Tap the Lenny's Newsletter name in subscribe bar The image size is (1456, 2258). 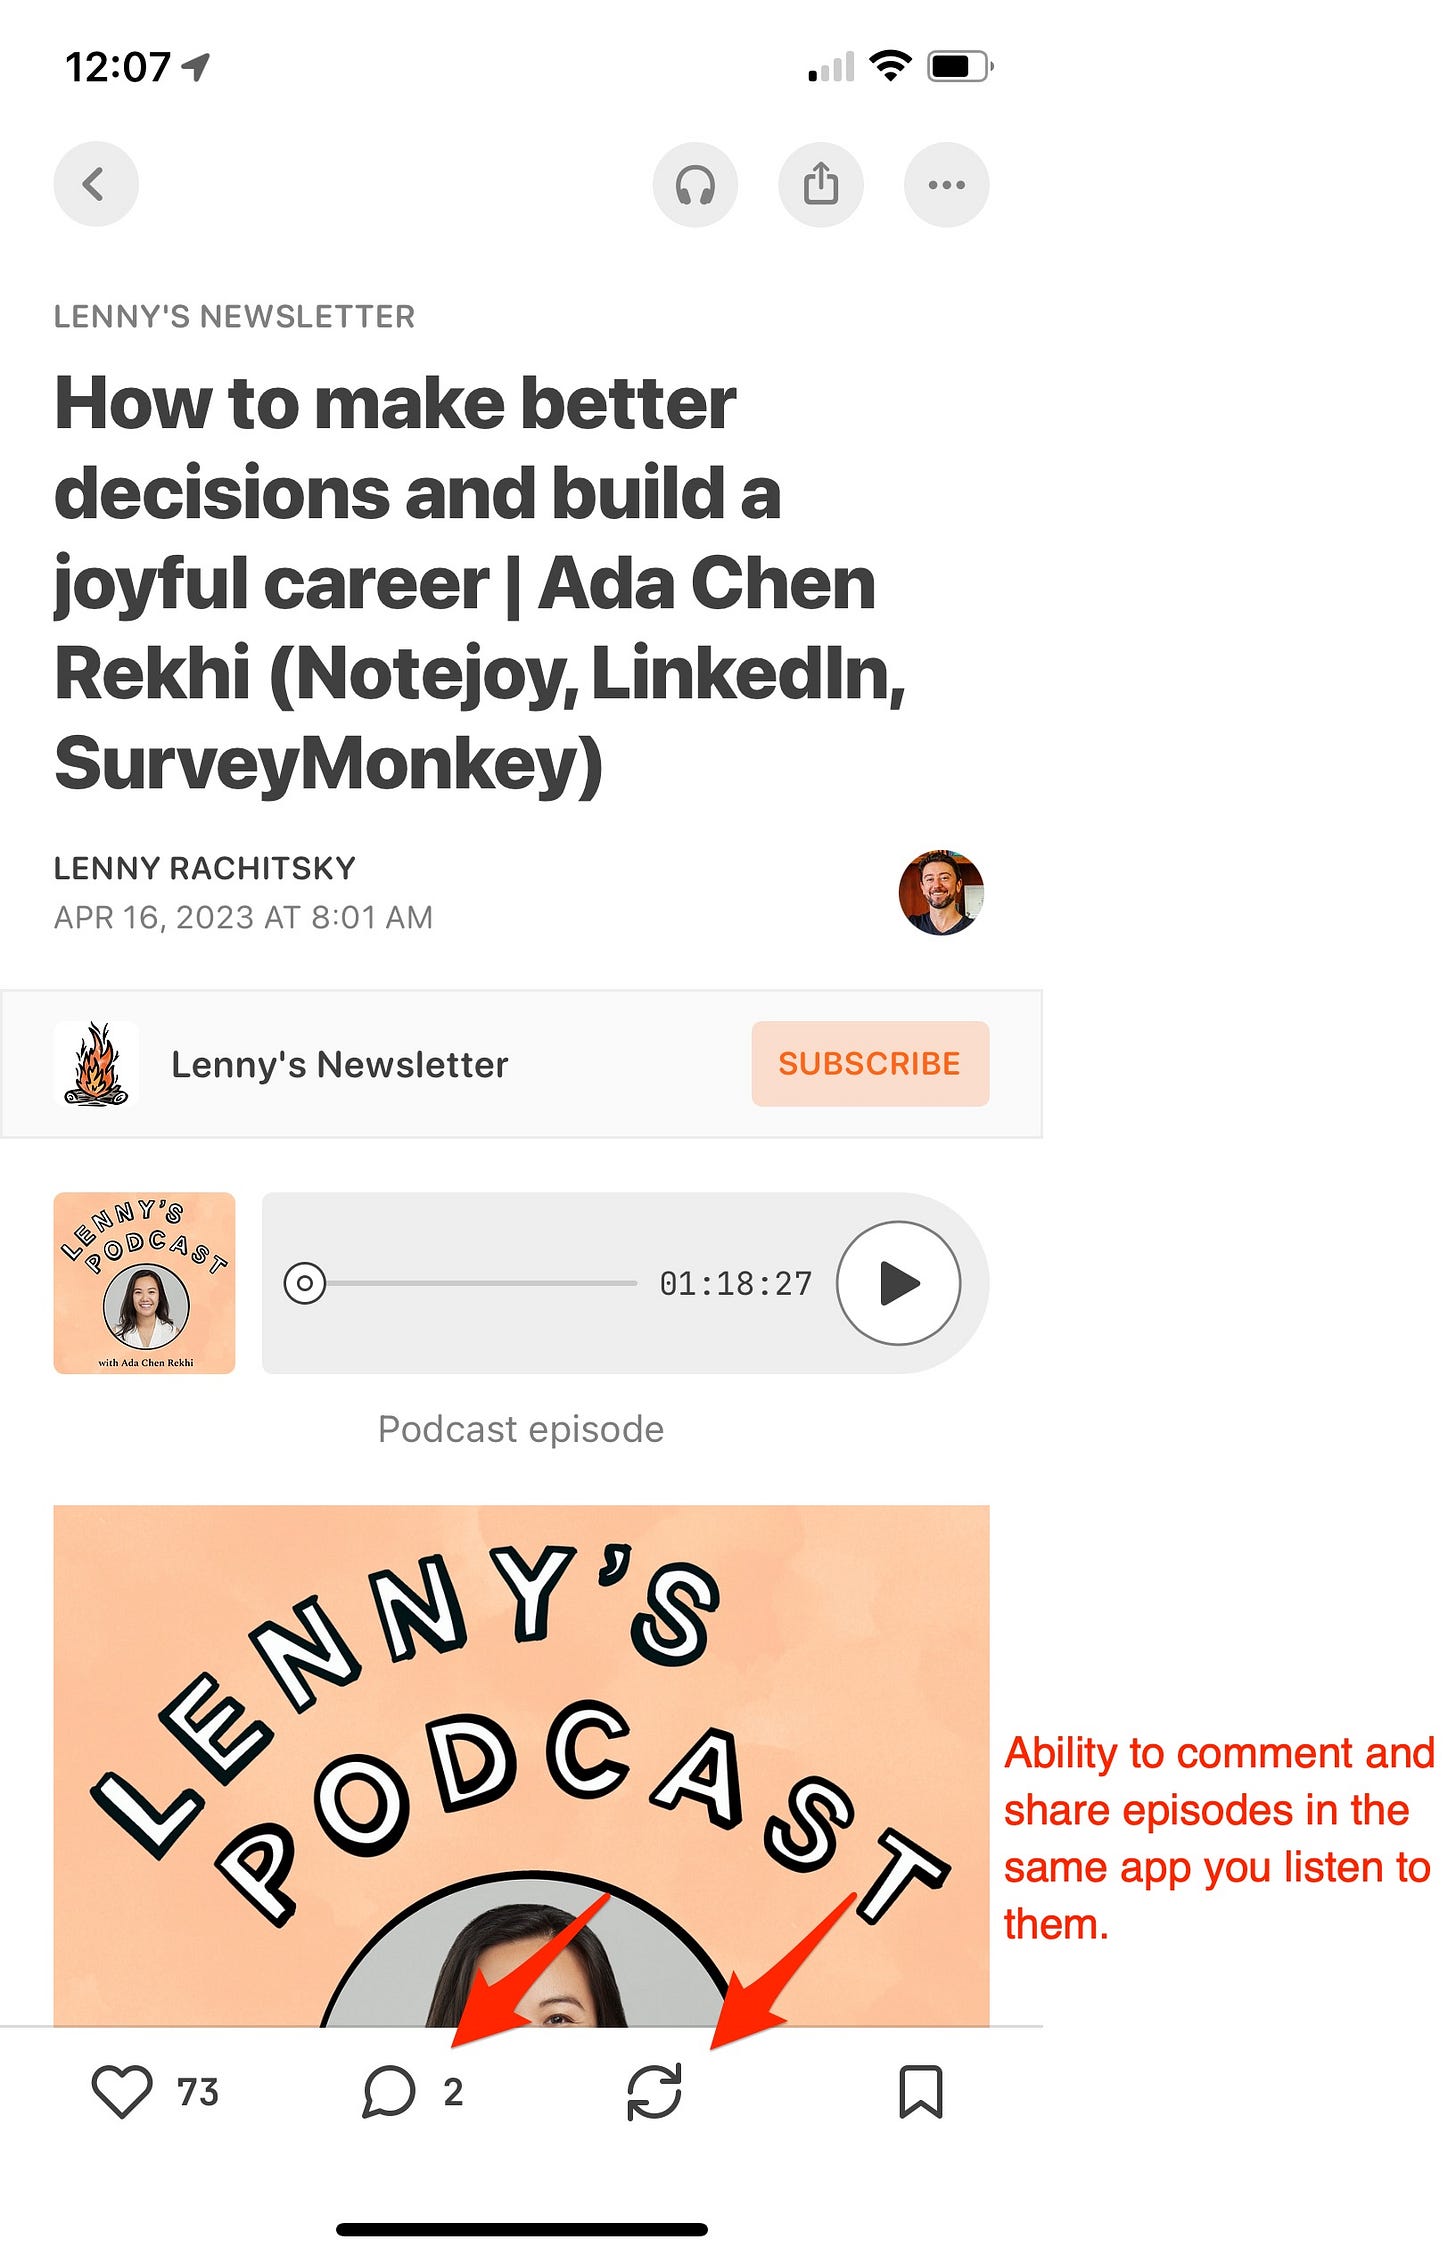pyautogui.click(x=340, y=1064)
